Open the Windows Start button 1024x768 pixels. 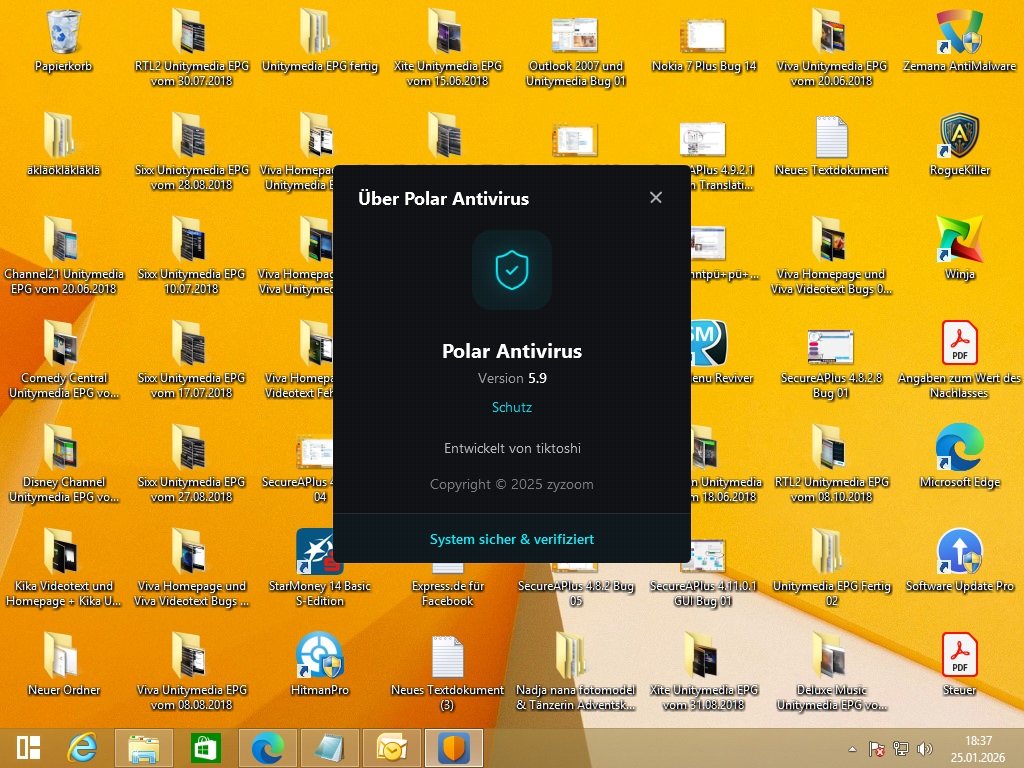point(29,748)
